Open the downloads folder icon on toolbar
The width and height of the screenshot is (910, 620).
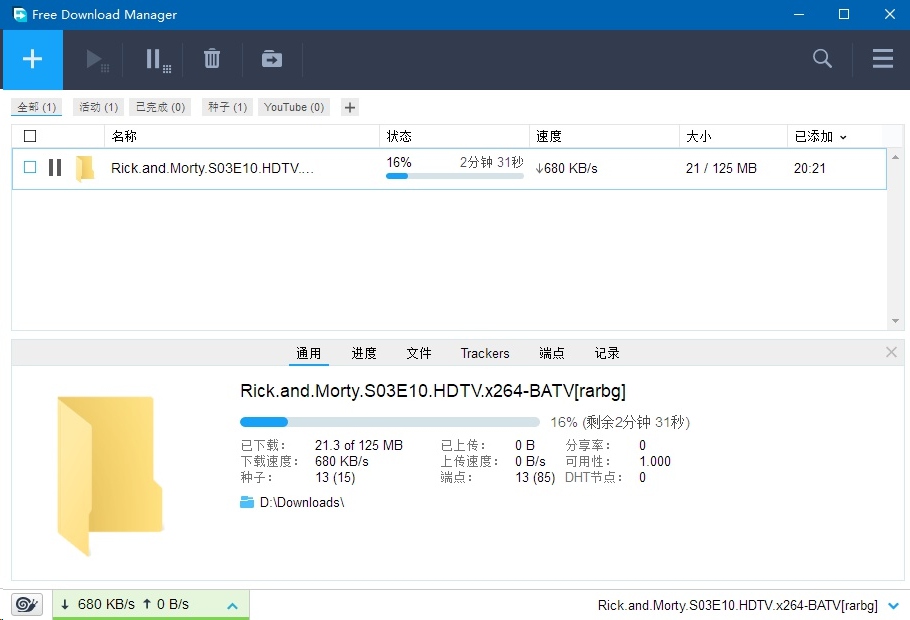click(271, 59)
